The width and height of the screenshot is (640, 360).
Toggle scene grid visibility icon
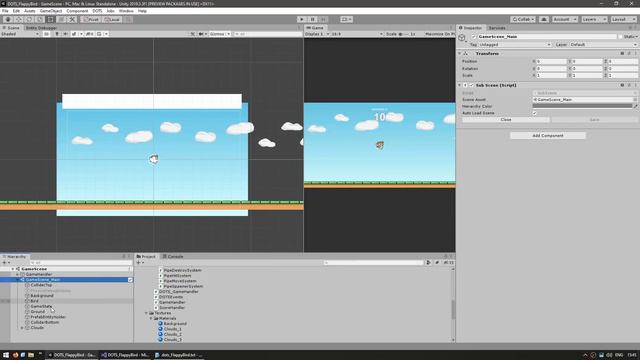(x=99, y=34)
